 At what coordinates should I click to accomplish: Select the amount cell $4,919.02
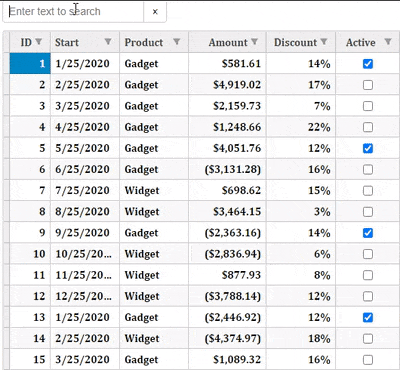tap(227, 85)
